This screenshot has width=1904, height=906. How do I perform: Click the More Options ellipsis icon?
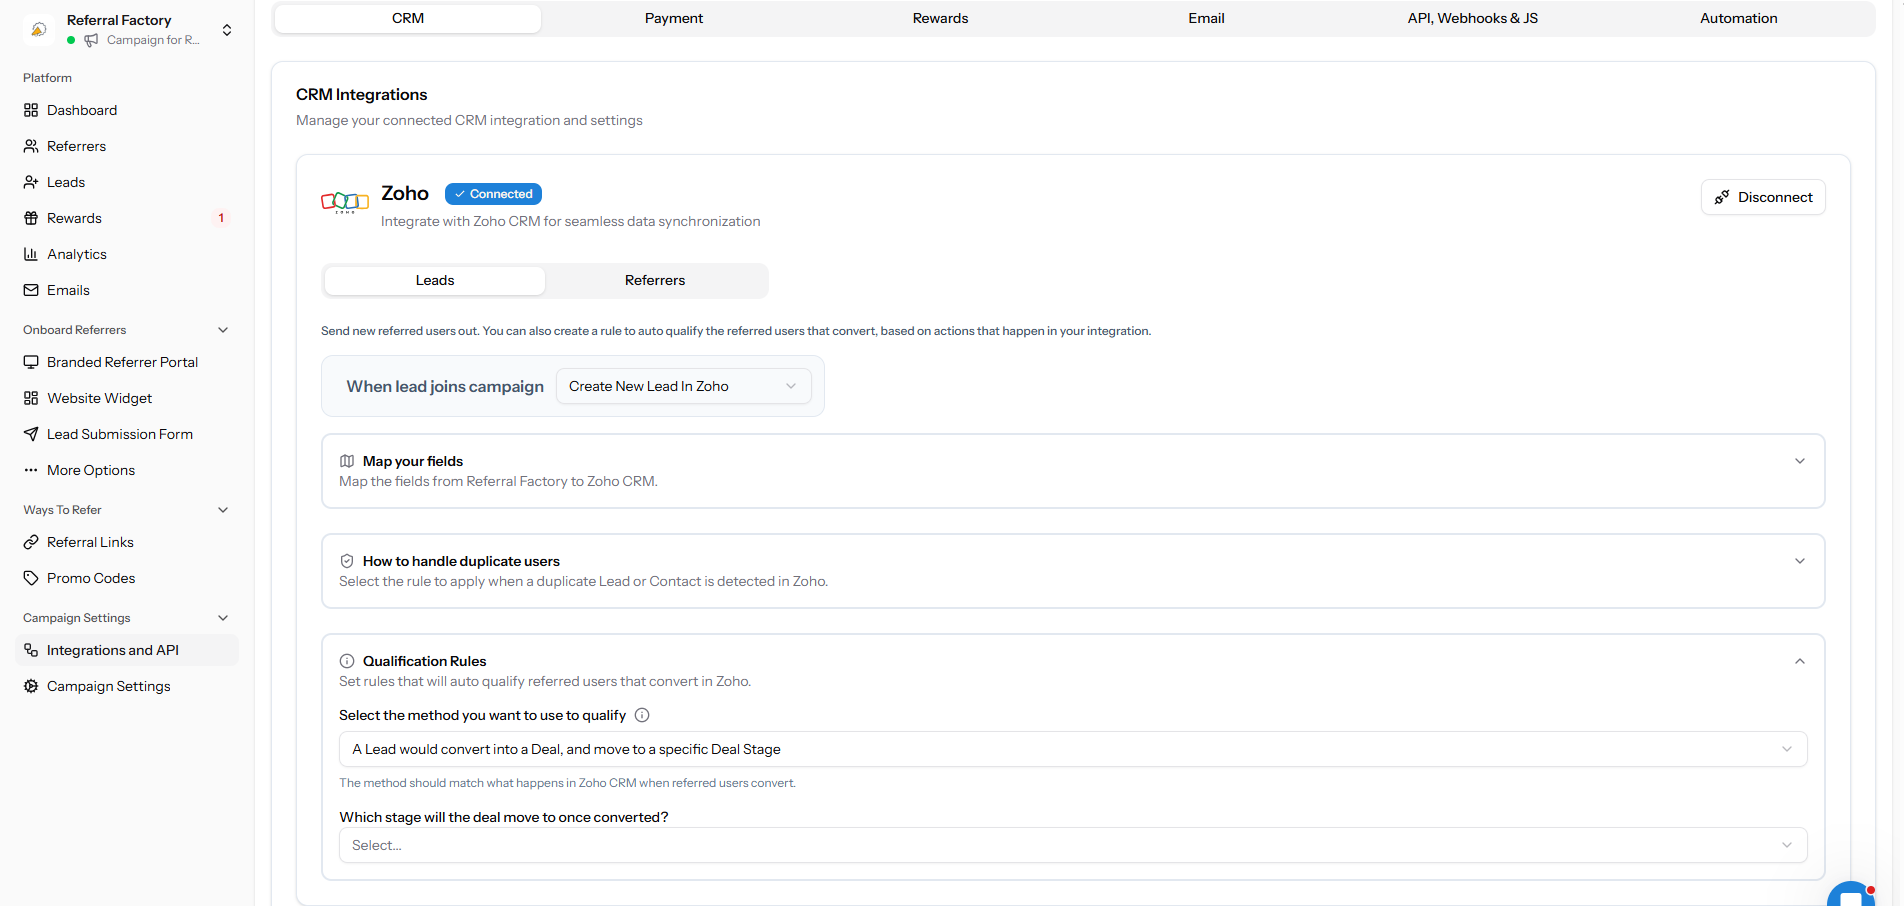[31, 470]
